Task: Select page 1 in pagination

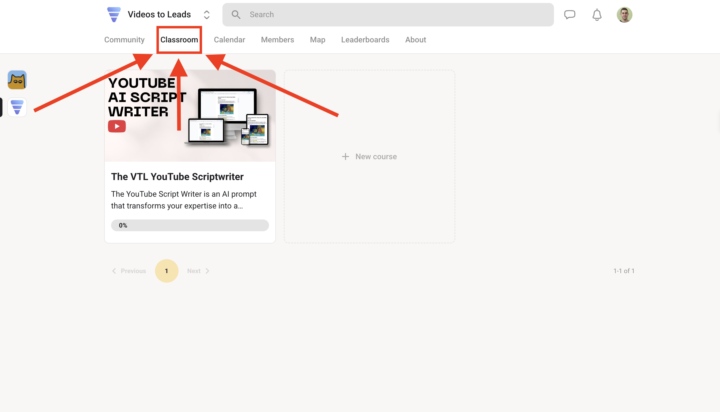Action: coord(166,271)
